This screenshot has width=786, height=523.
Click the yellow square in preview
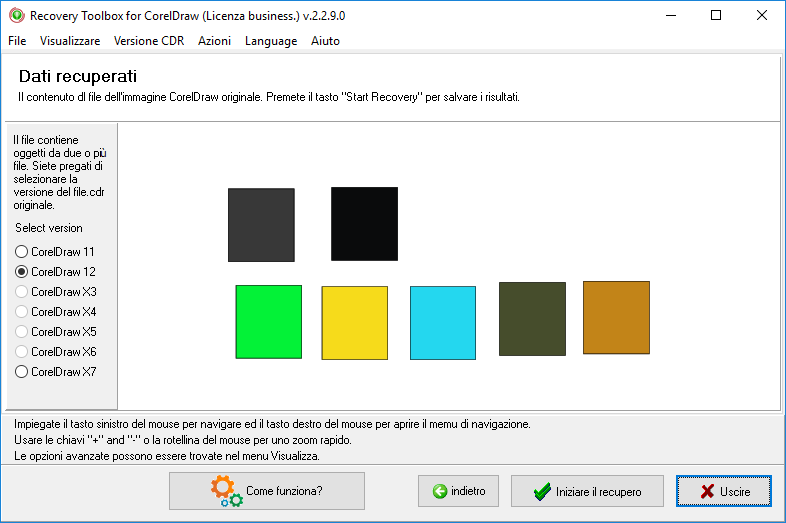point(354,323)
